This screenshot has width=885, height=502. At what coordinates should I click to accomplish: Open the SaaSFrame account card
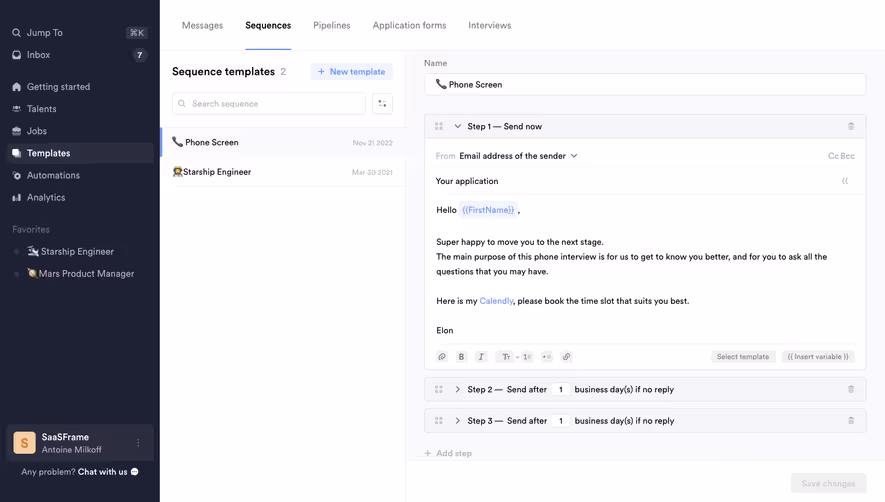pos(80,443)
